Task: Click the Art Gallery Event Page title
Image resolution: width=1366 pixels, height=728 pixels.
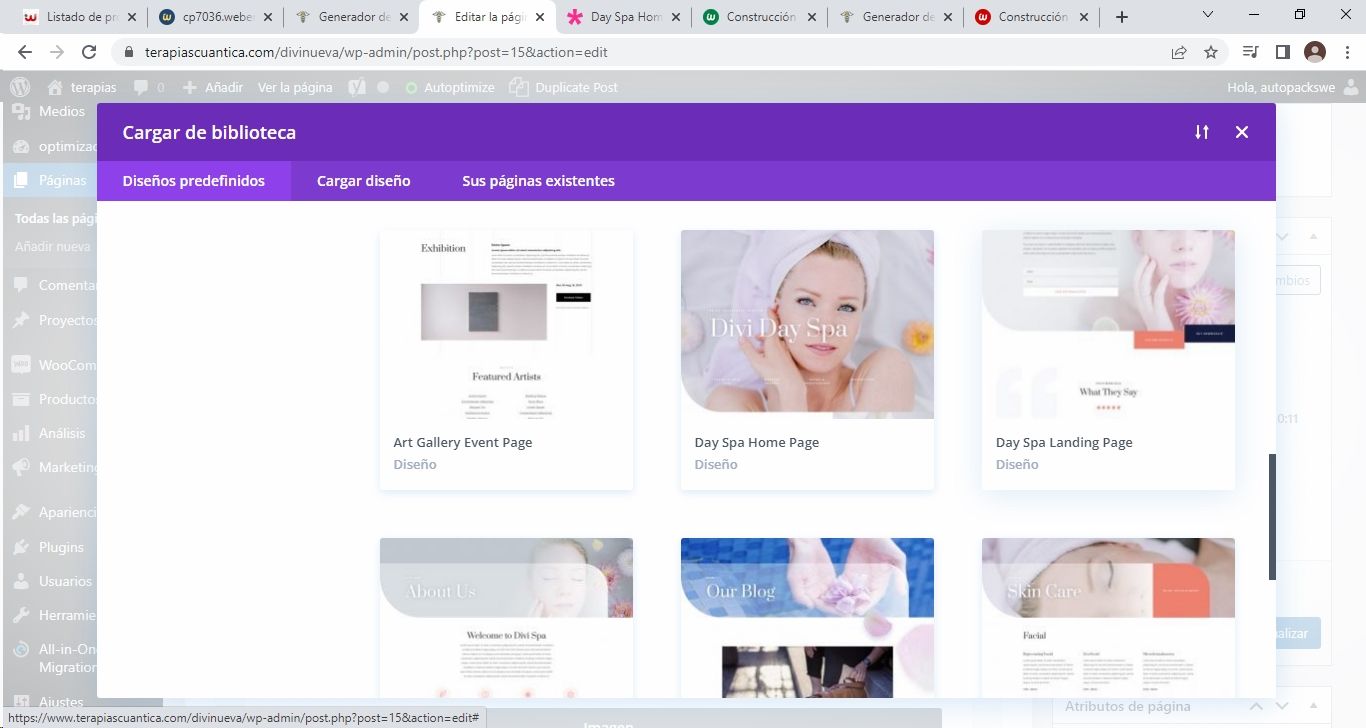Action: pos(463,442)
